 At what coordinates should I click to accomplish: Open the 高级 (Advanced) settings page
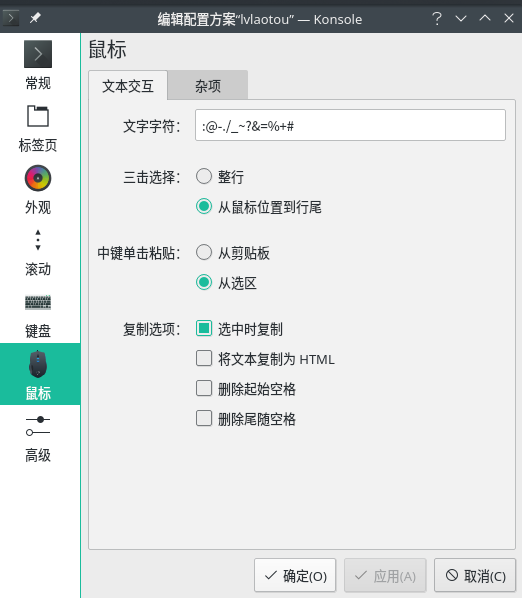point(38,438)
